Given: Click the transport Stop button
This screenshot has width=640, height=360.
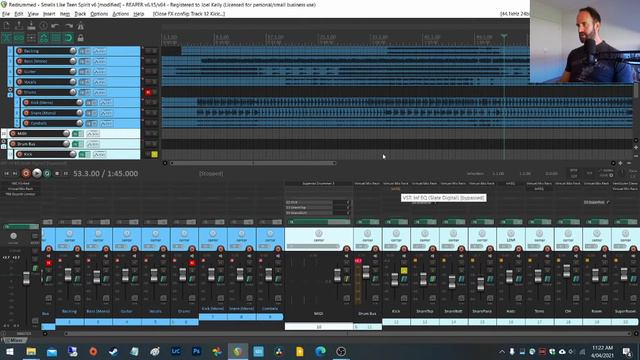Looking at the screenshot, I should click(57, 173).
